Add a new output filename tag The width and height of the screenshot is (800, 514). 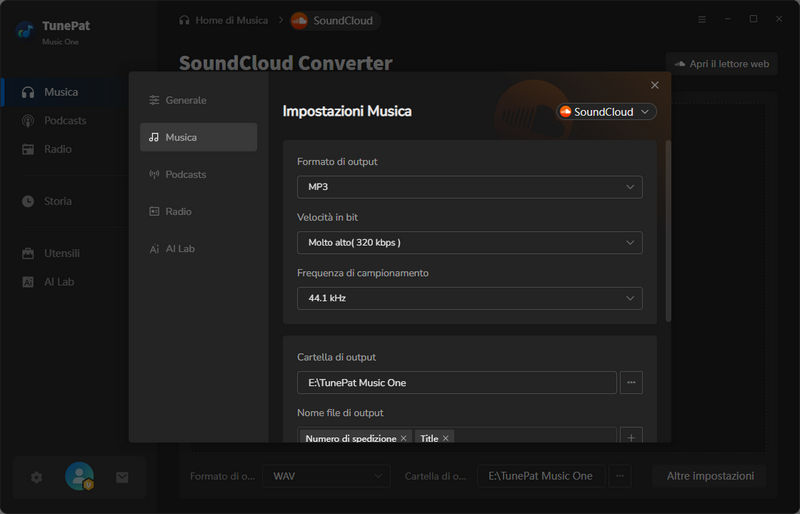(631, 437)
